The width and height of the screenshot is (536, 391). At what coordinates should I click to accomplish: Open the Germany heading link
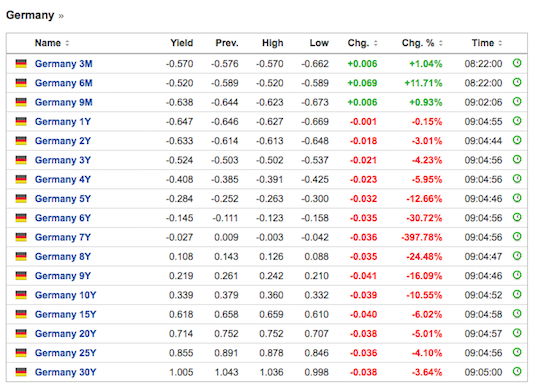pos(30,15)
